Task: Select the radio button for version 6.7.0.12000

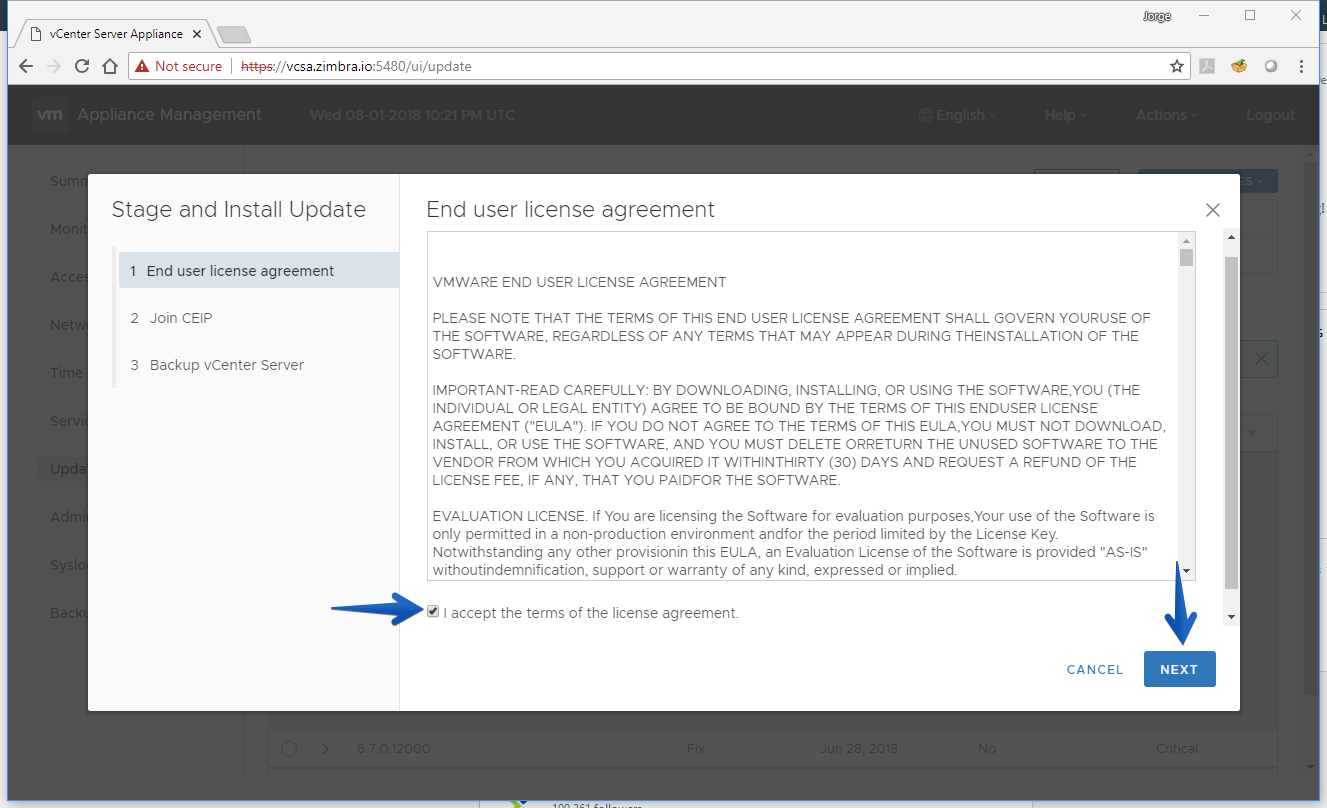Action: (289, 749)
